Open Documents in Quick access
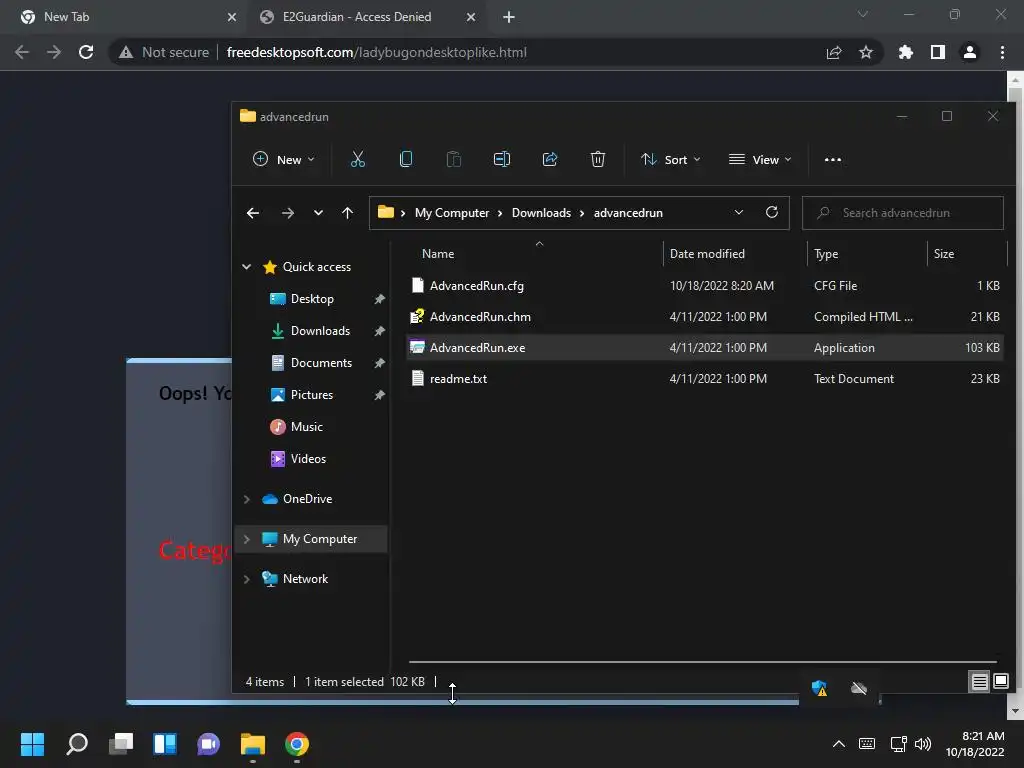This screenshot has height=768, width=1024. tap(321, 363)
